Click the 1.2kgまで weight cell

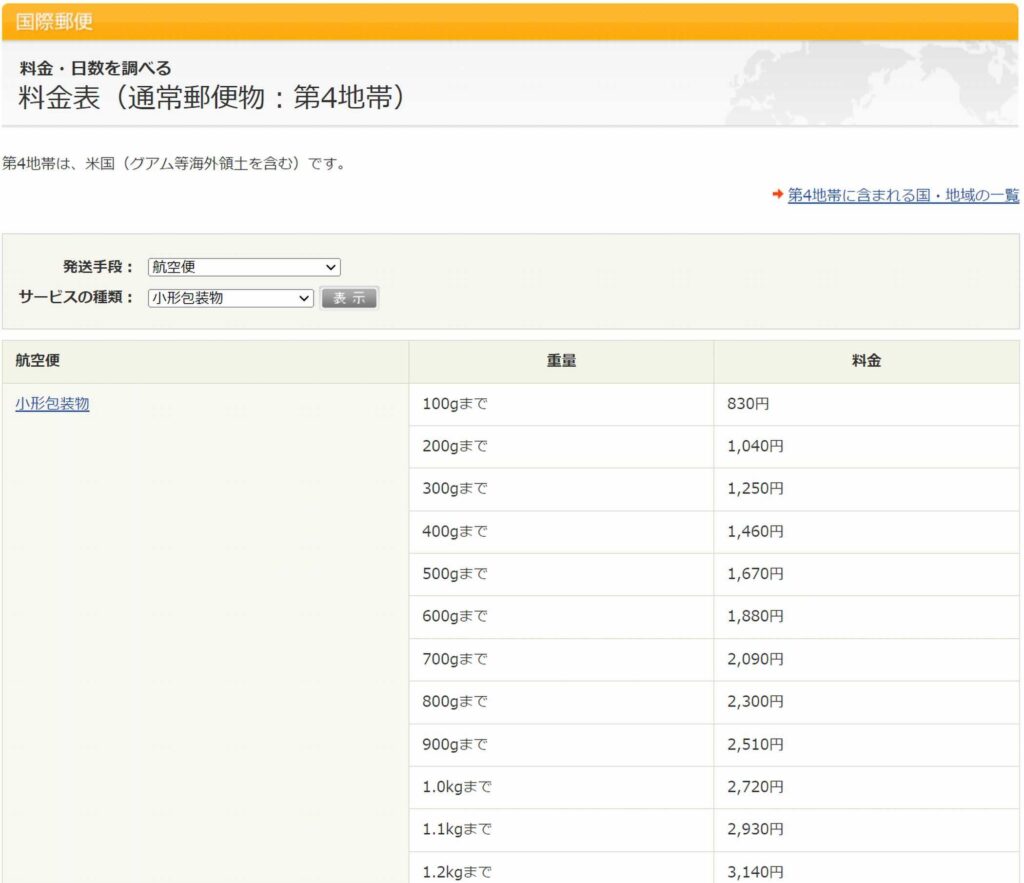pyautogui.click(x=457, y=871)
